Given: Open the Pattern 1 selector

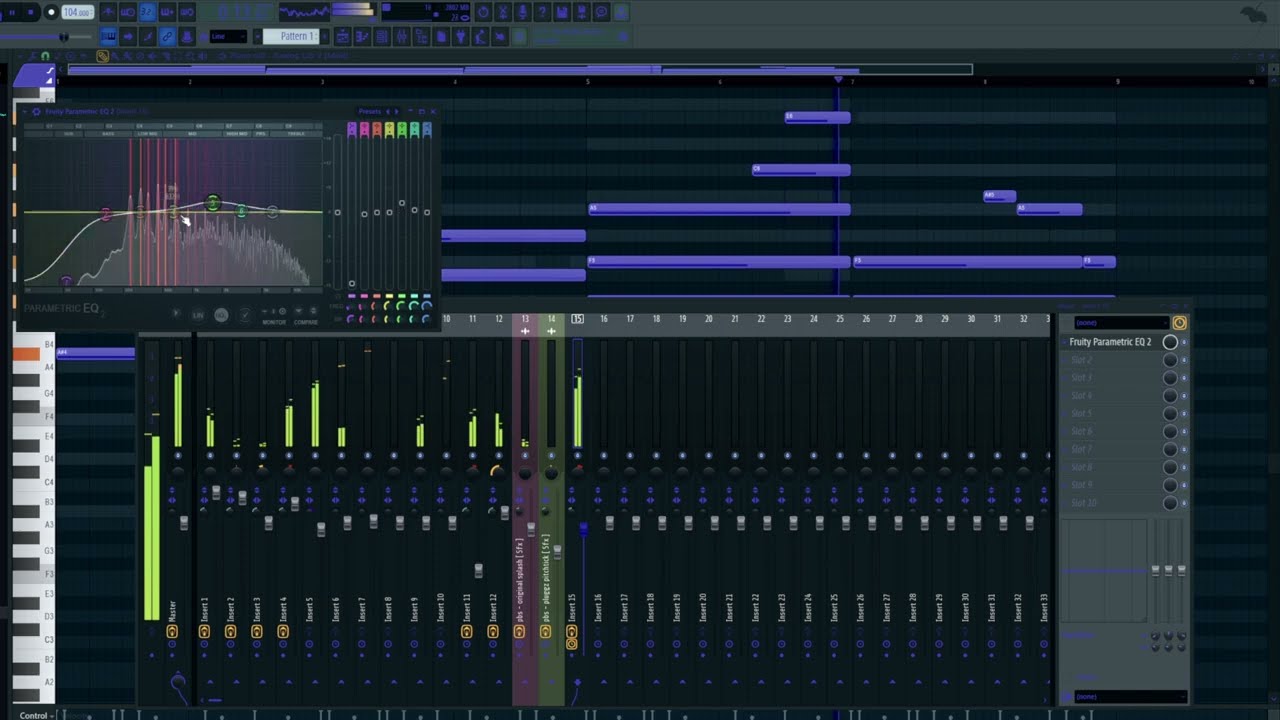Looking at the screenshot, I should pyautogui.click(x=290, y=36).
